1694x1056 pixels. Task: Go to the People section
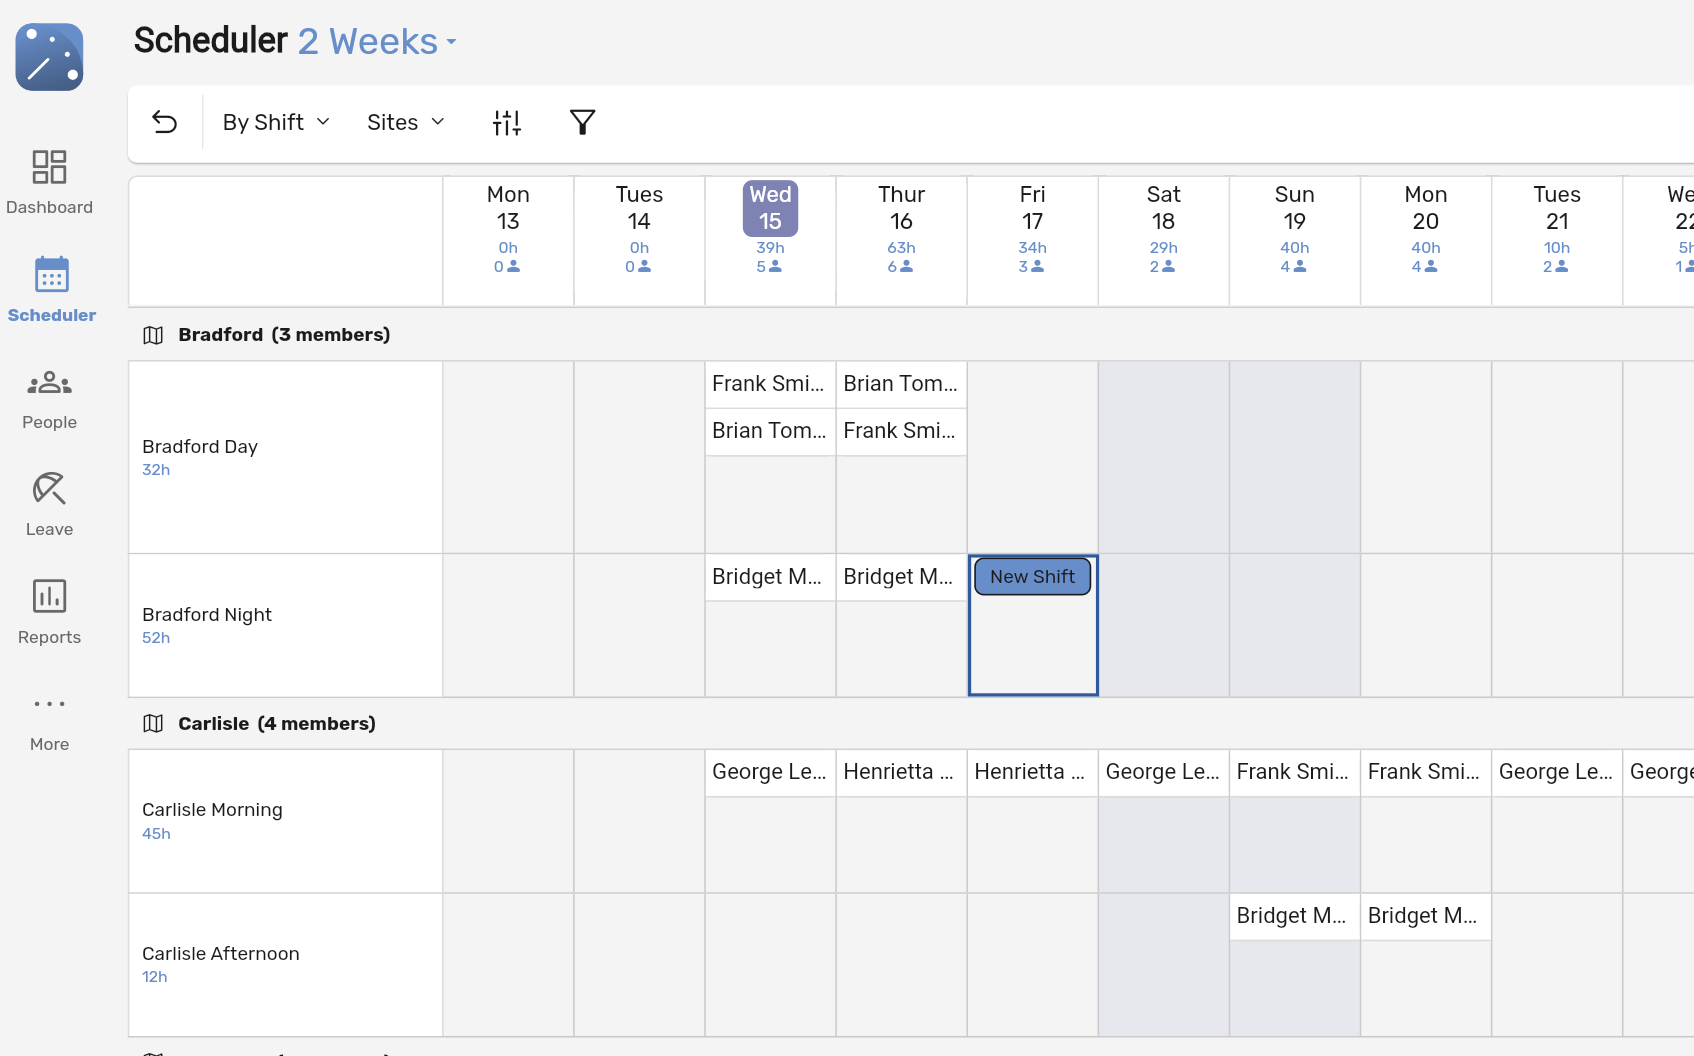pyautogui.click(x=49, y=398)
